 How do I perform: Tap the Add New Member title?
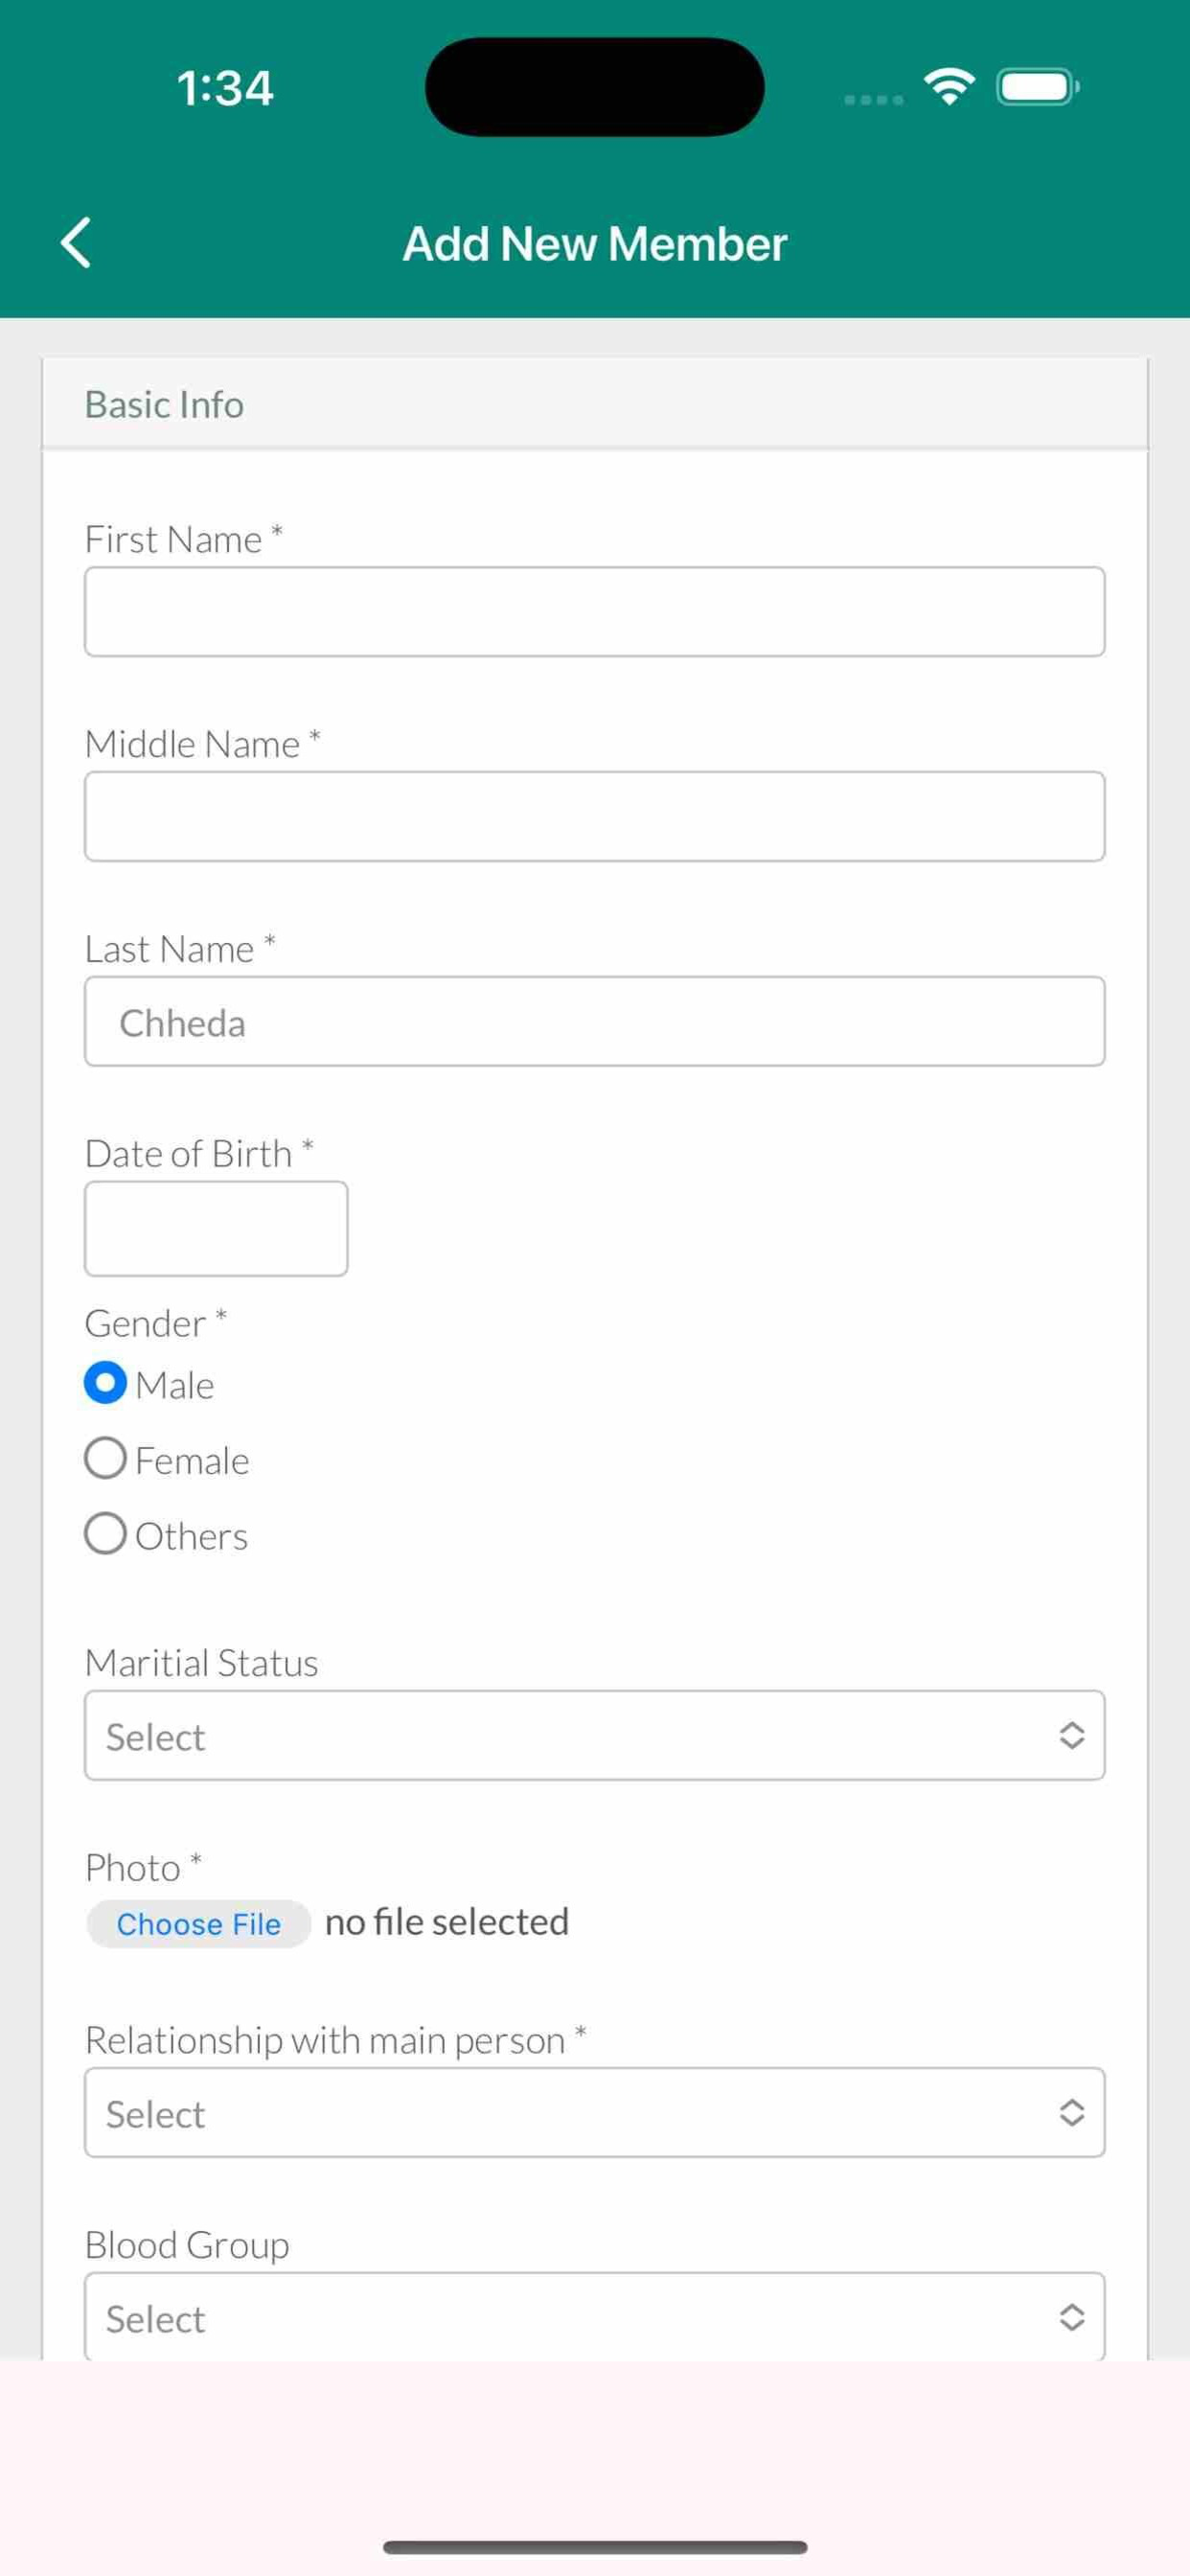tap(595, 244)
